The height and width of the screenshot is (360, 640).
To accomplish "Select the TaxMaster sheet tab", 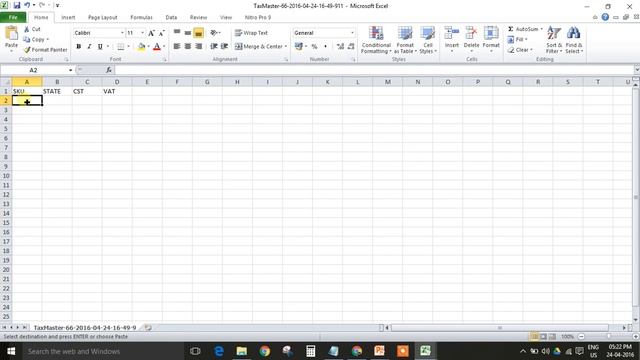I will pyautogui.click(x=85, y=327).
